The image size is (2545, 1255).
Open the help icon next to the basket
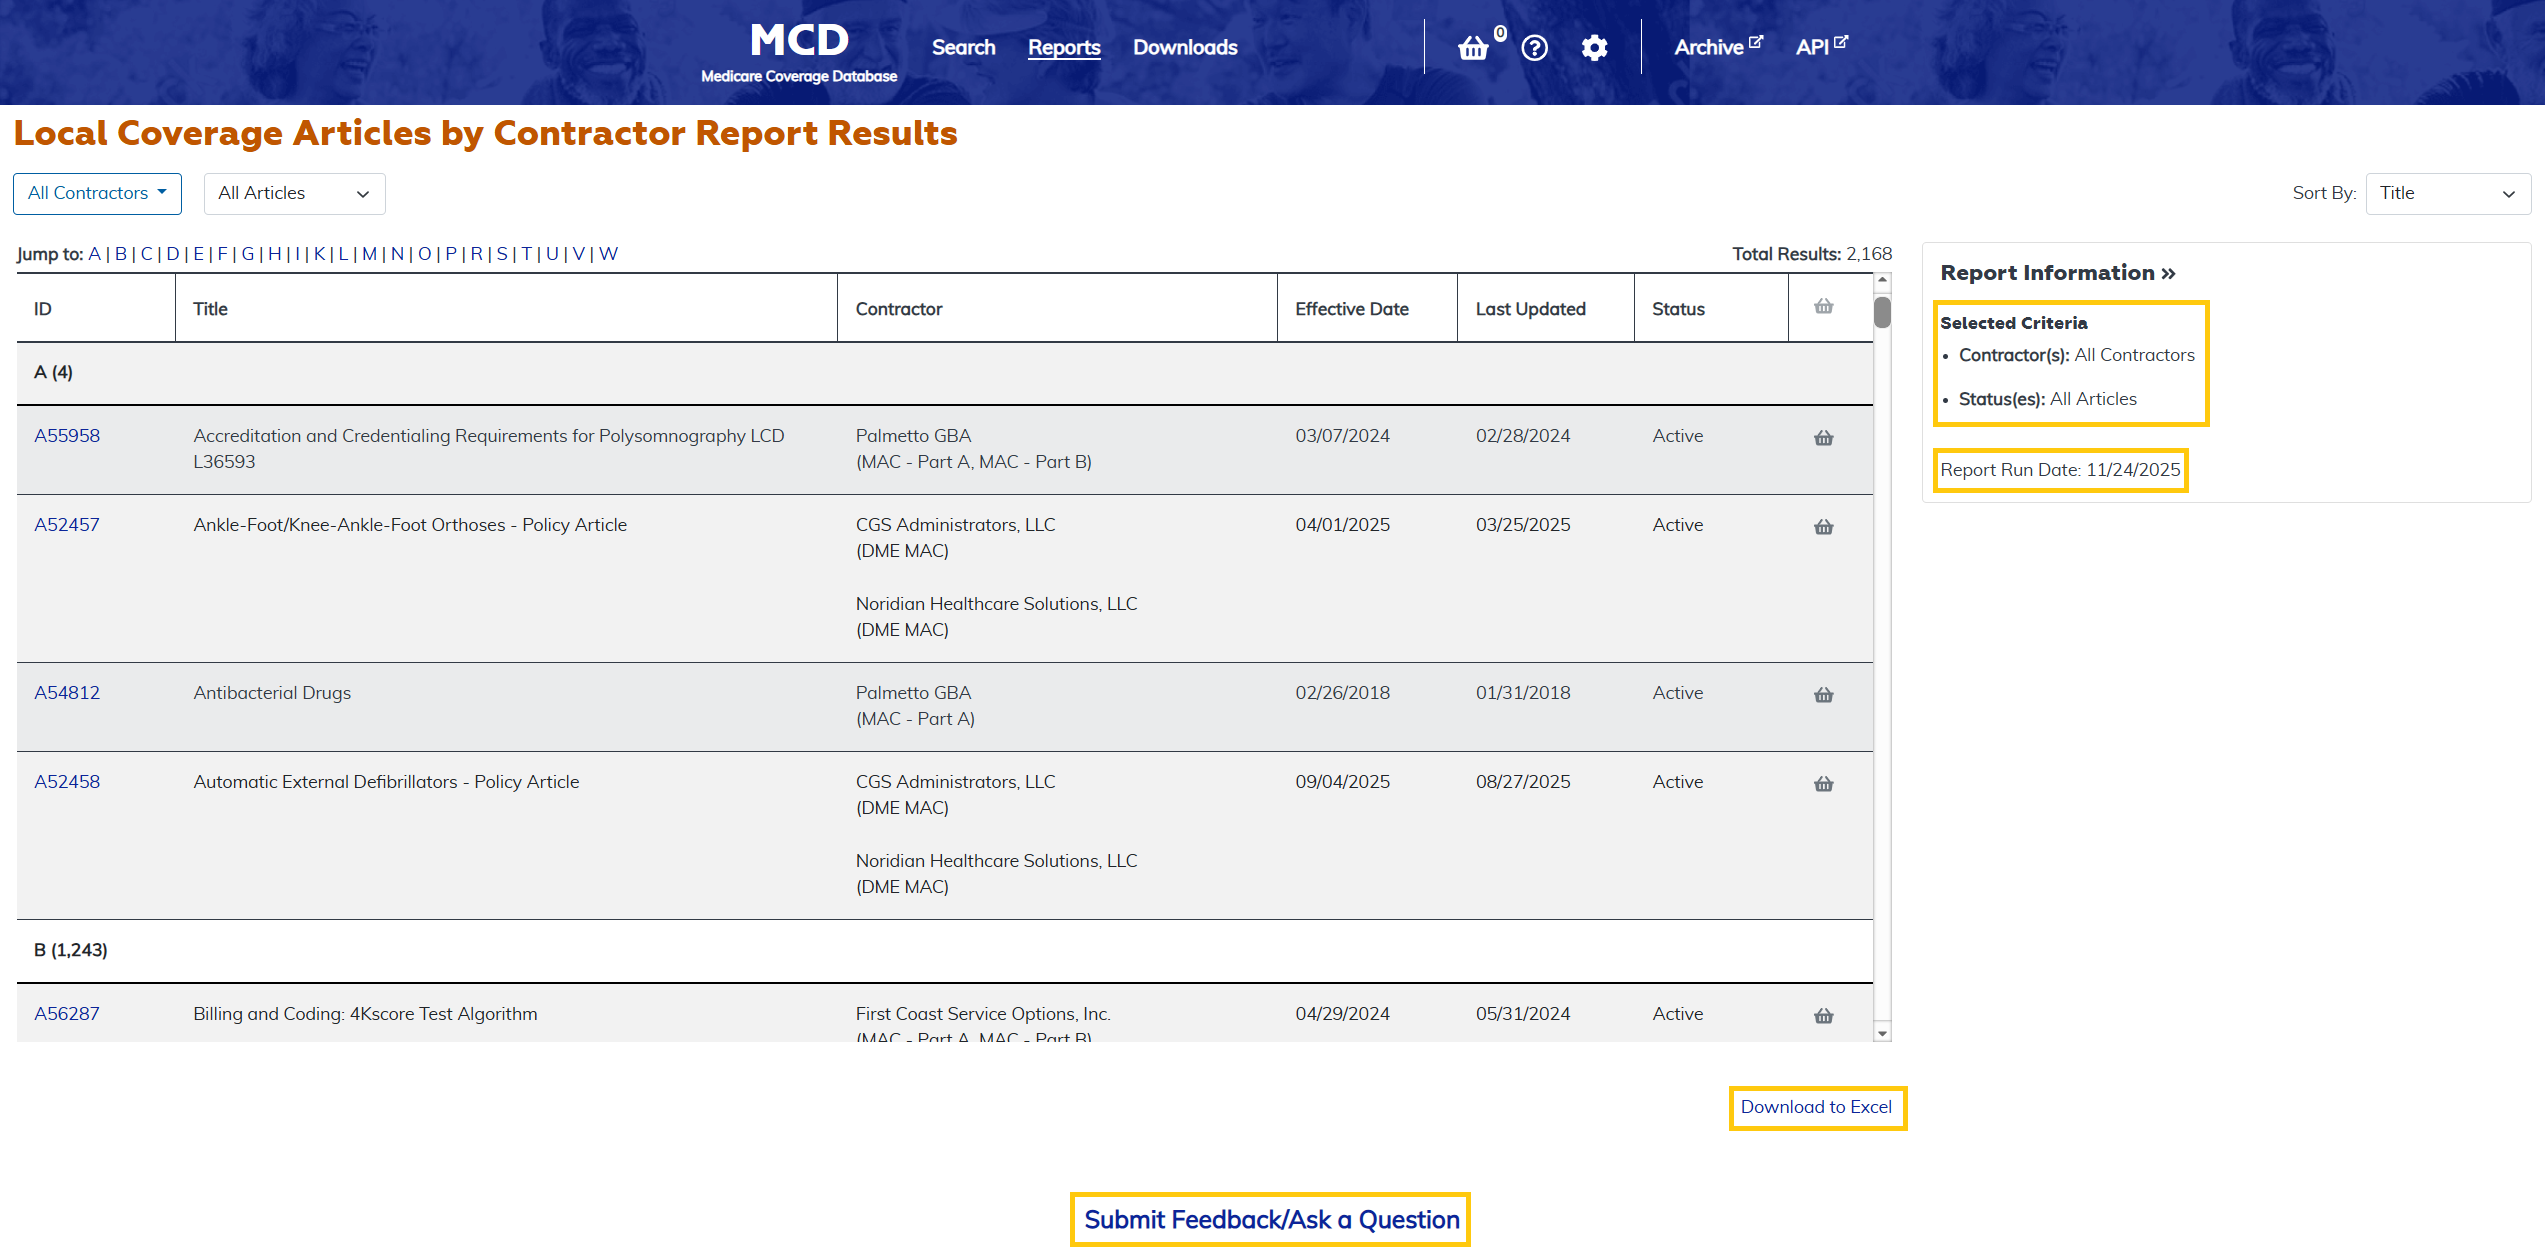pyautogui.click(x=1533, y=47)
